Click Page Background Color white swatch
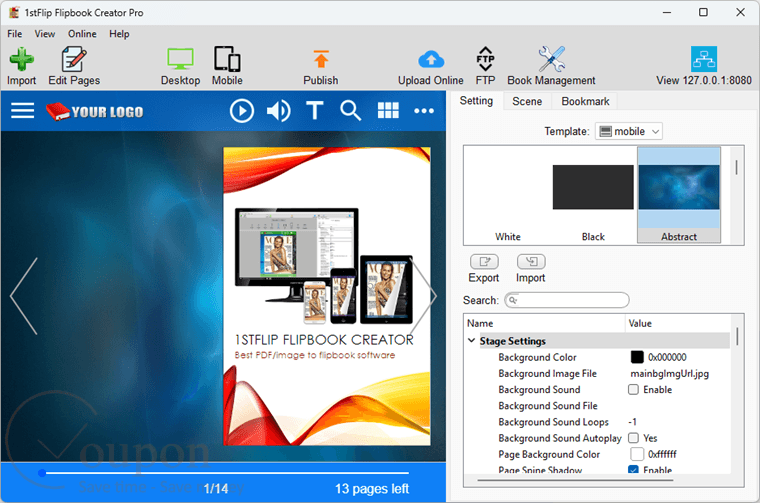760x503 pixels. click(637, 454)
